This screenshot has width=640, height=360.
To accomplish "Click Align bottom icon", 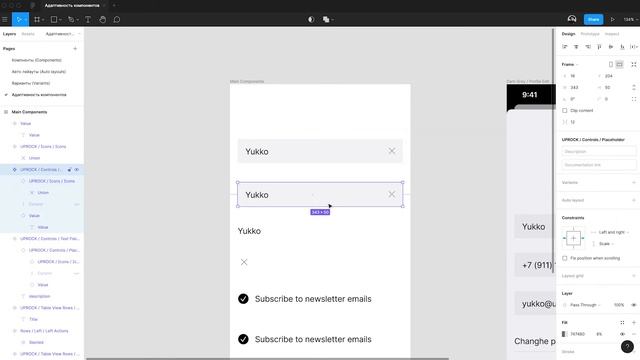I will coord(622,47).
